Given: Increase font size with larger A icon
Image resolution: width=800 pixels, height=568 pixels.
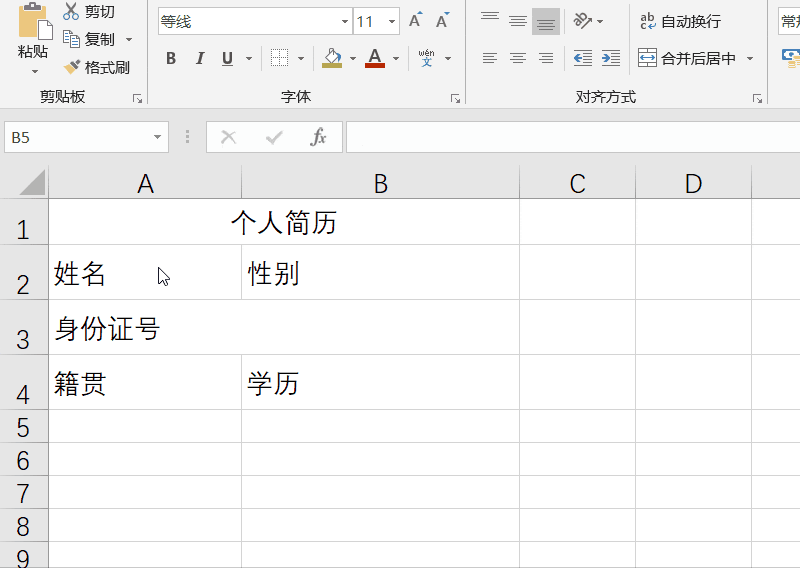Looking at the screenshot, I should click(x=415, y=21).
